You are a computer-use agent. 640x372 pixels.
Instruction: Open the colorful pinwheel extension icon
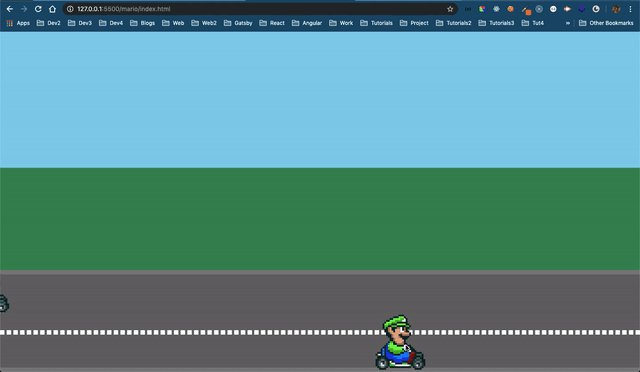click(482, 9)
